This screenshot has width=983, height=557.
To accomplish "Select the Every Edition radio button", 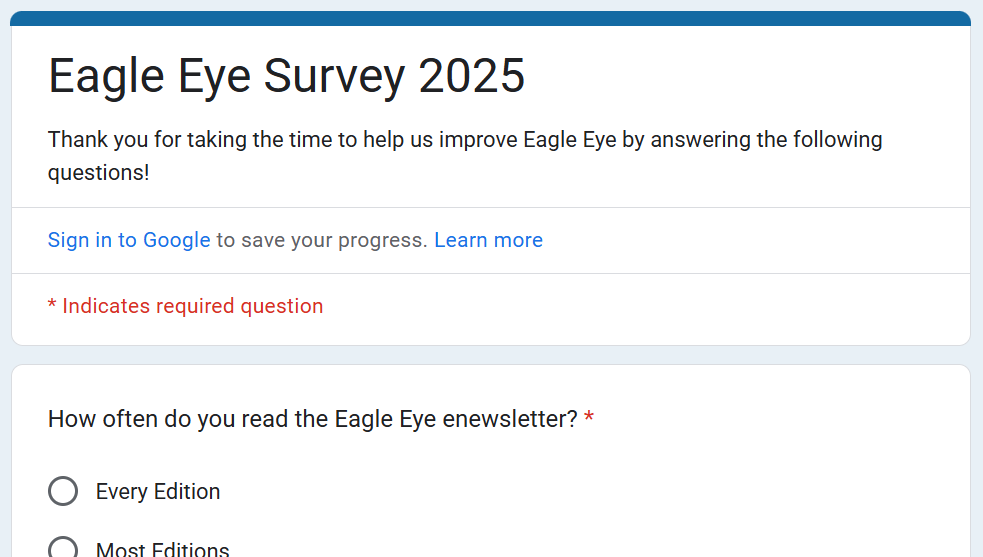I will click(x=63, y=491).
